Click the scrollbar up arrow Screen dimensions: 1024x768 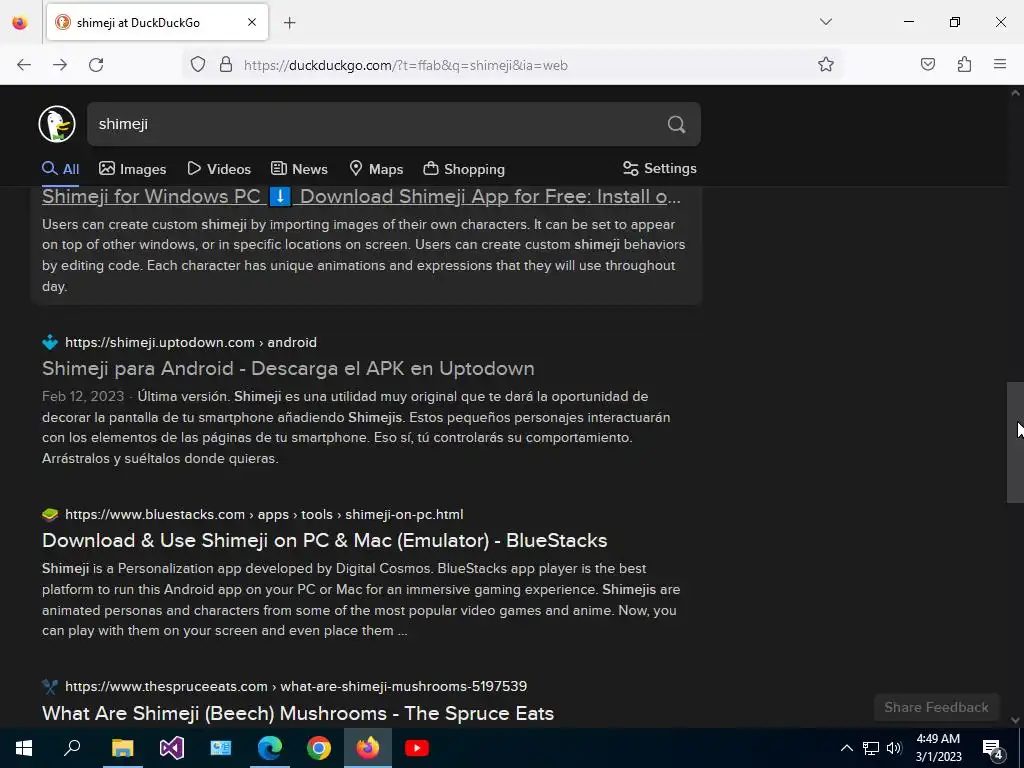(1015, 93)
